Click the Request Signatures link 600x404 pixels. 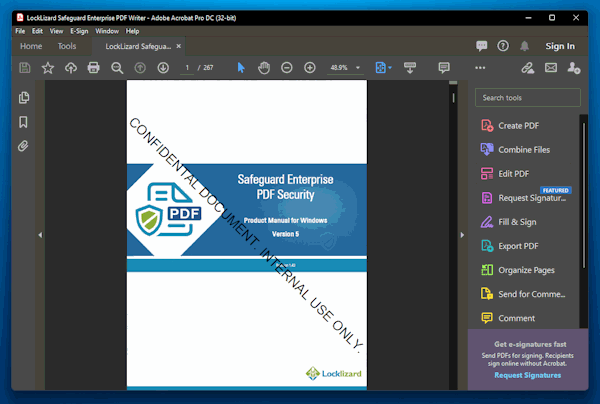pyautogui.click(x=527, y=375)
